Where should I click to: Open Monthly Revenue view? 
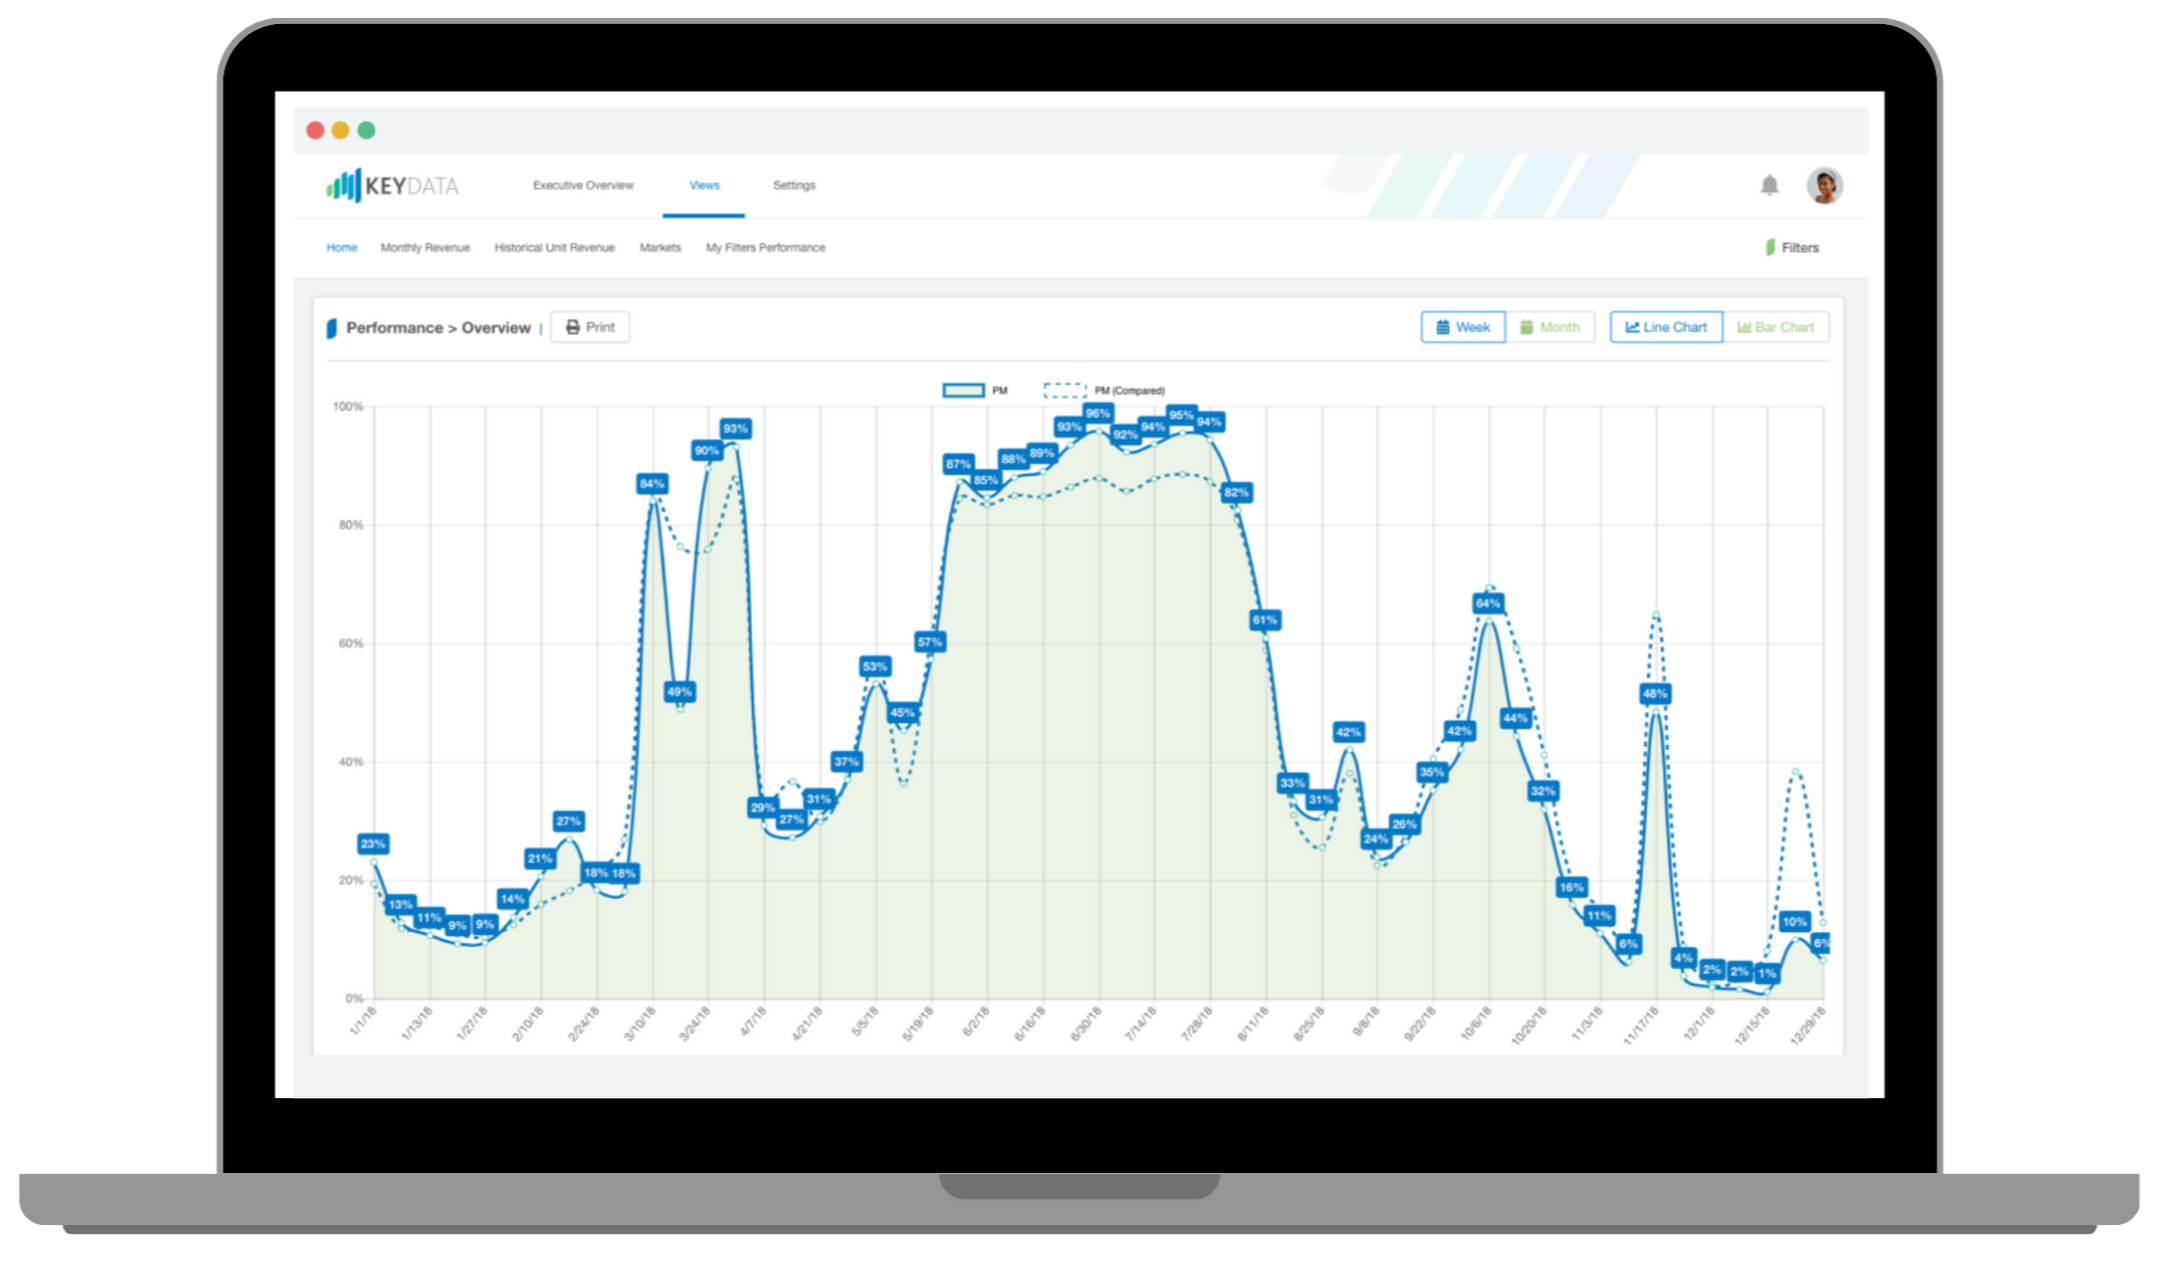tap(425, 247)
